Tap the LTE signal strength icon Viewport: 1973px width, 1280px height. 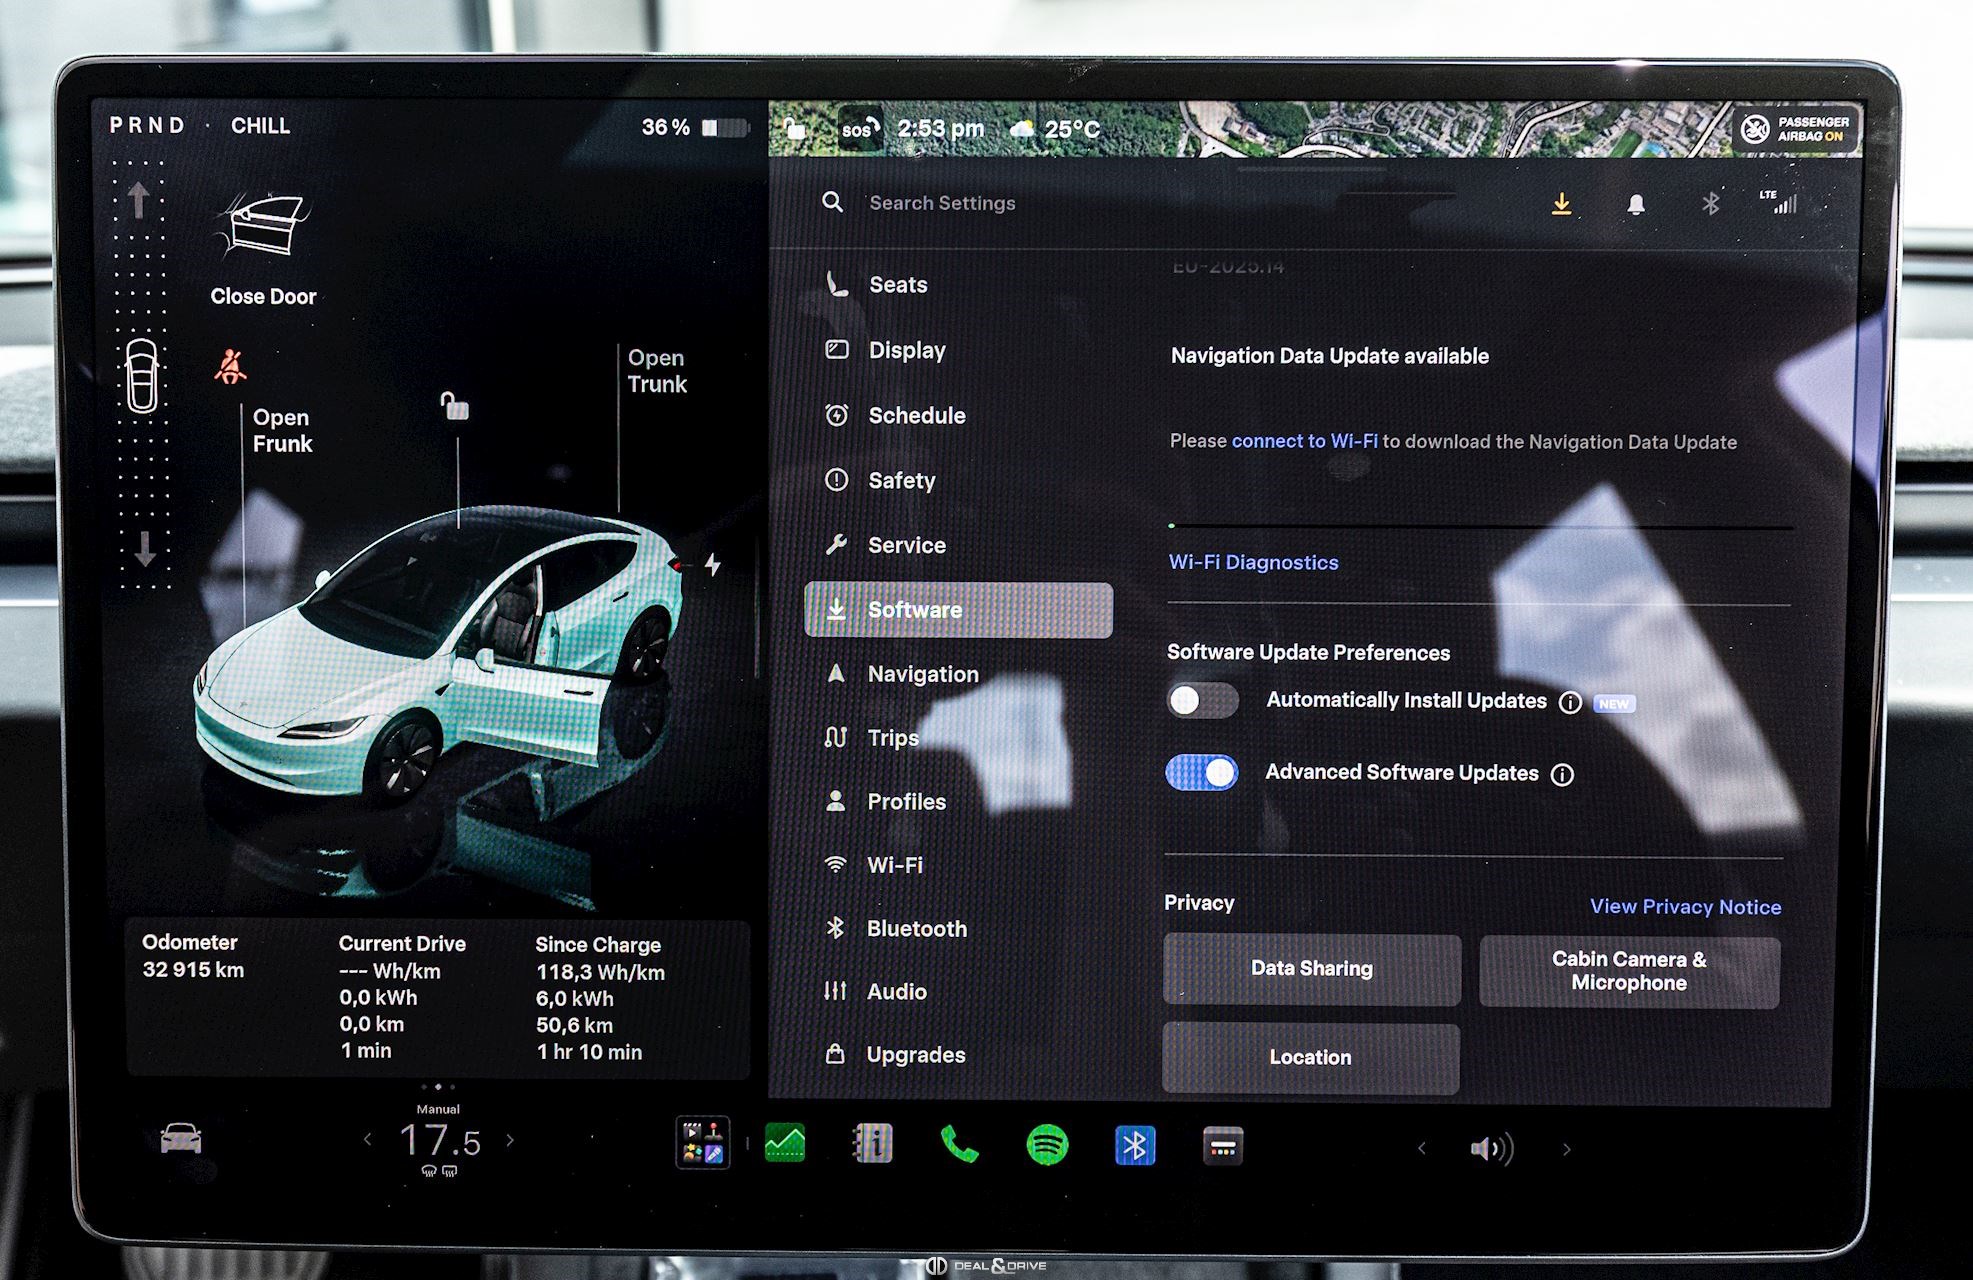point(1779,202)
